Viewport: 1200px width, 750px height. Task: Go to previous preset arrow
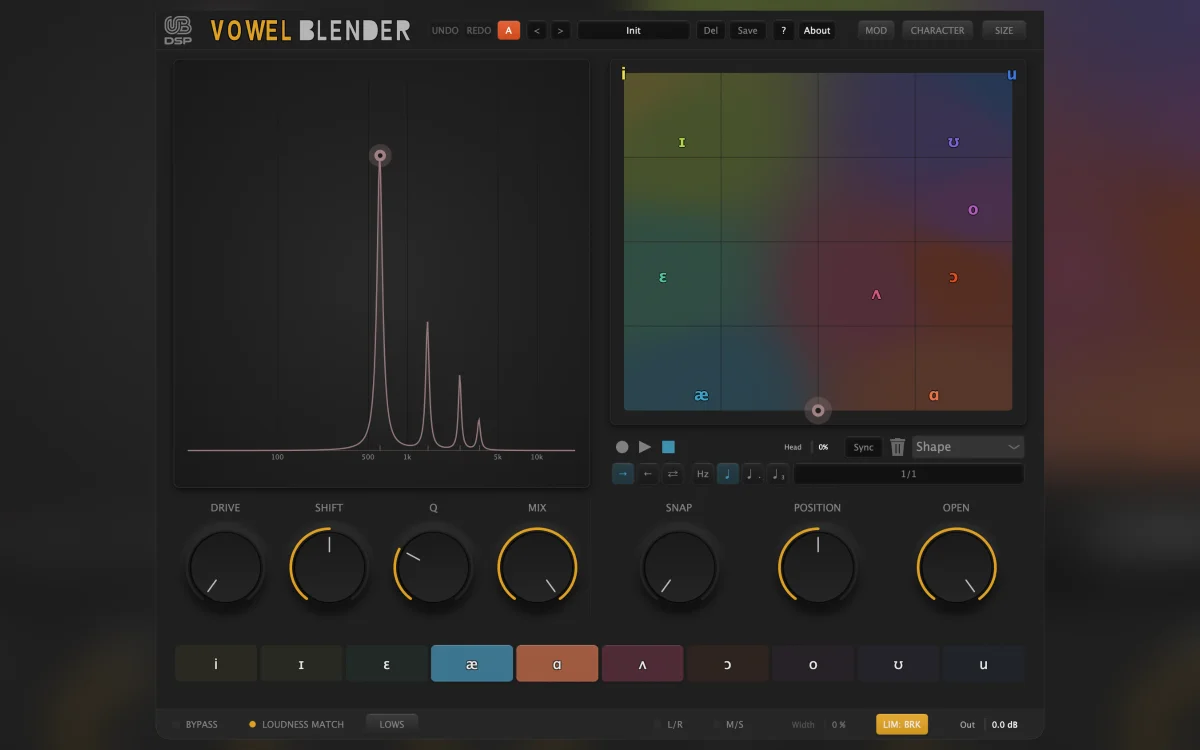[x=537, y=30]
